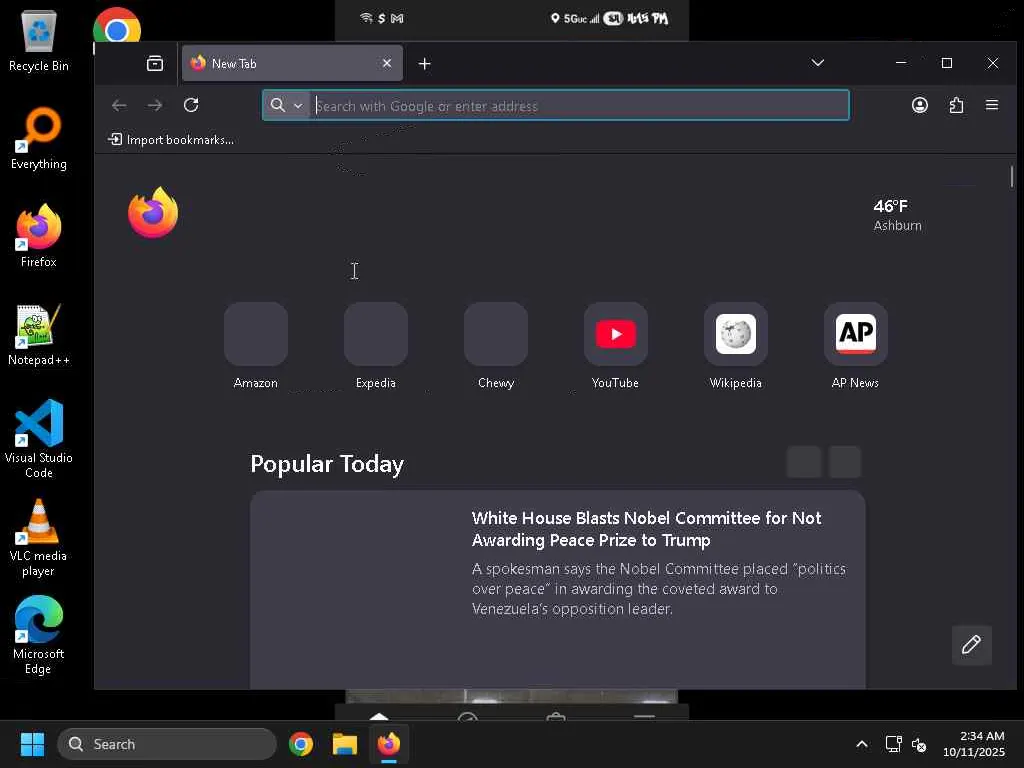Reload the current page

pyautogui.click(x=191, y=105)
